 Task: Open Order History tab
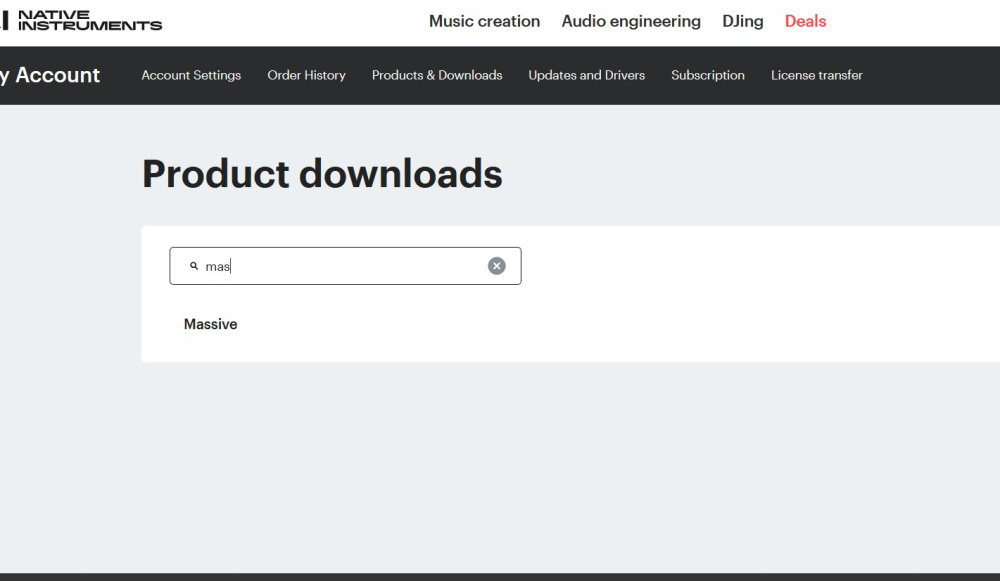coord(306,75)
